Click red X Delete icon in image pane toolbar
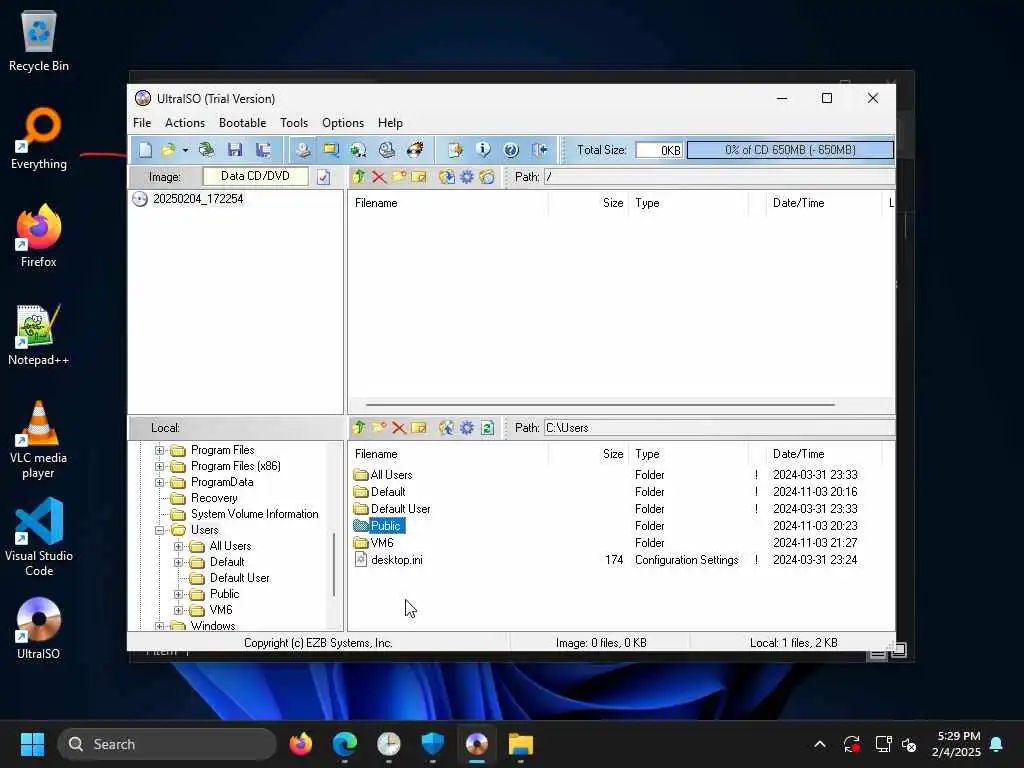Screen dimensions: 1024x768 [x=379, y=176]
